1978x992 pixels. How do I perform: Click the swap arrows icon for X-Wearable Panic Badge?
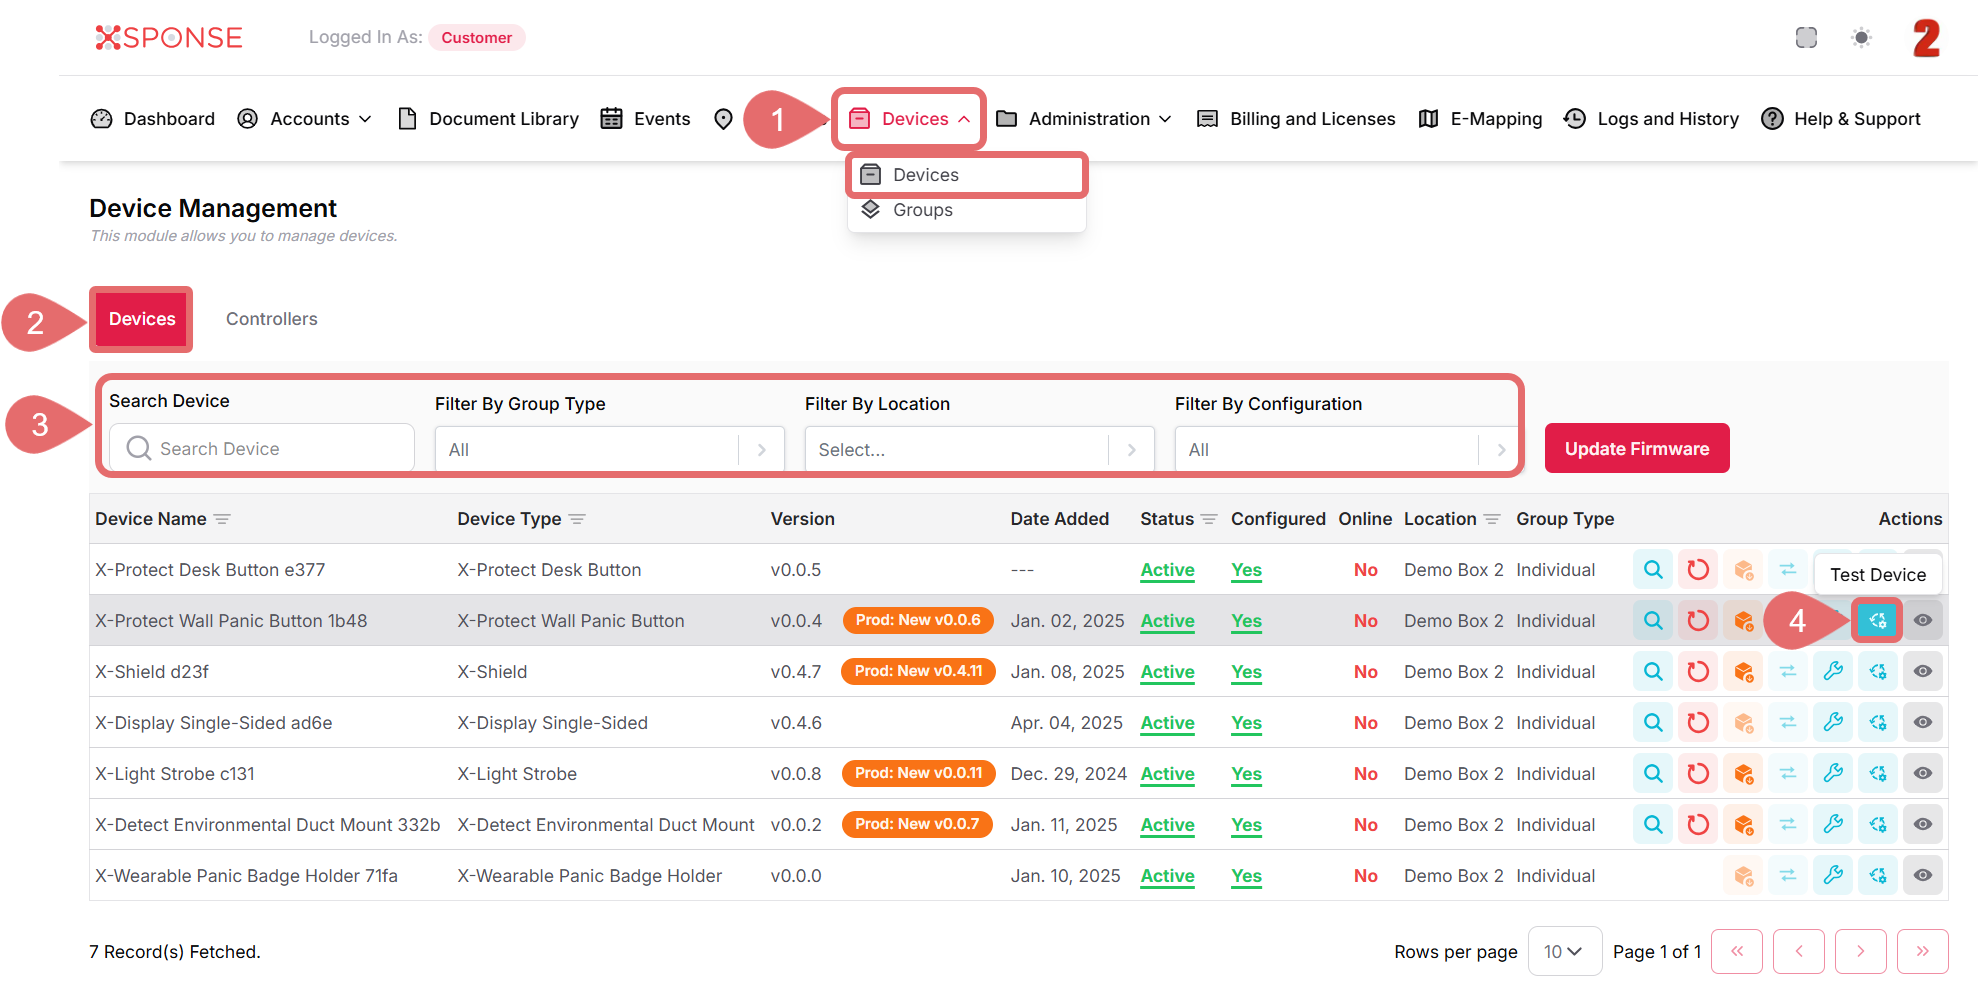pos(1788,876)
